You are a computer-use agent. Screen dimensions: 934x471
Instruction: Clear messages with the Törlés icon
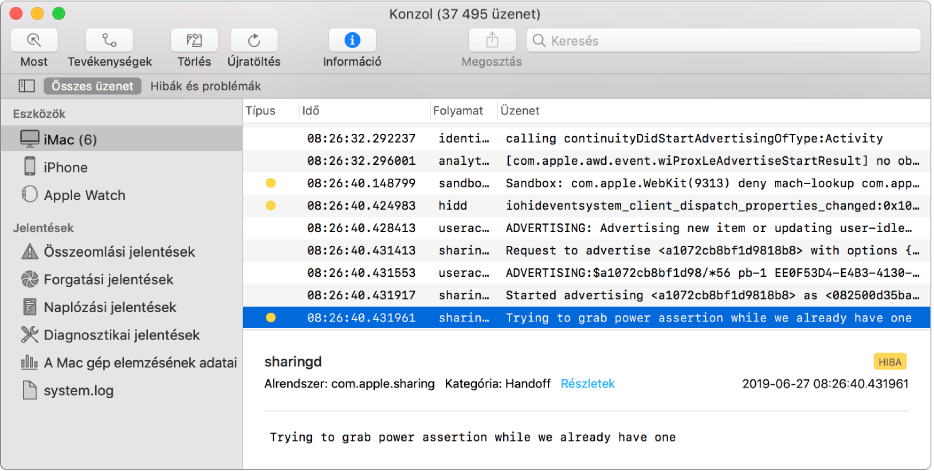pyautogui.click(x=194, y=40)
